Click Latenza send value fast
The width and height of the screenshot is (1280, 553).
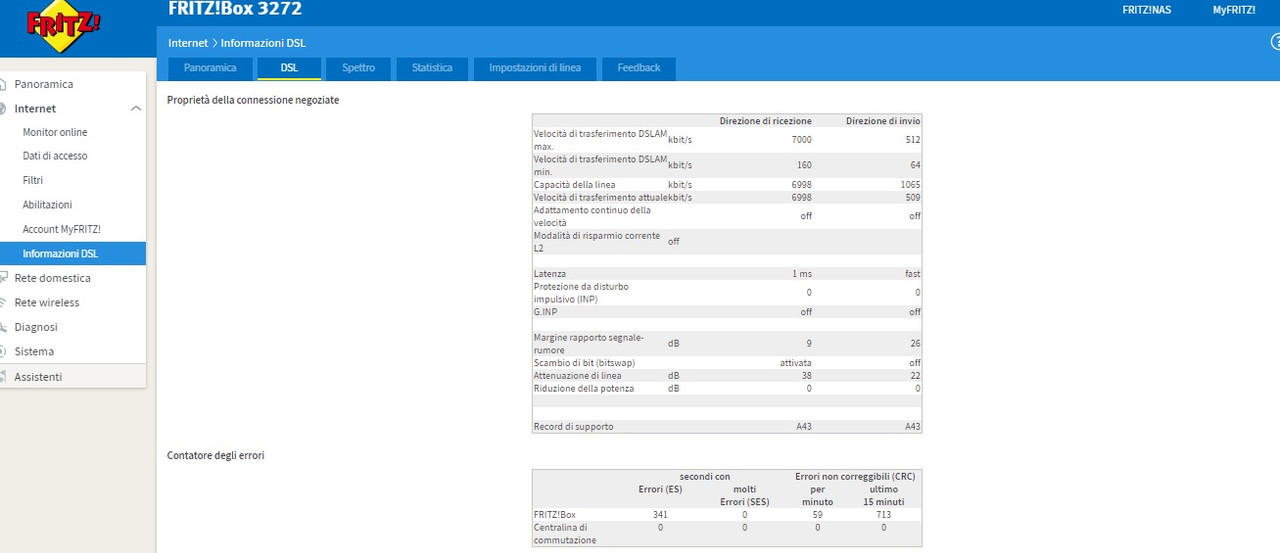coord(913,274)
